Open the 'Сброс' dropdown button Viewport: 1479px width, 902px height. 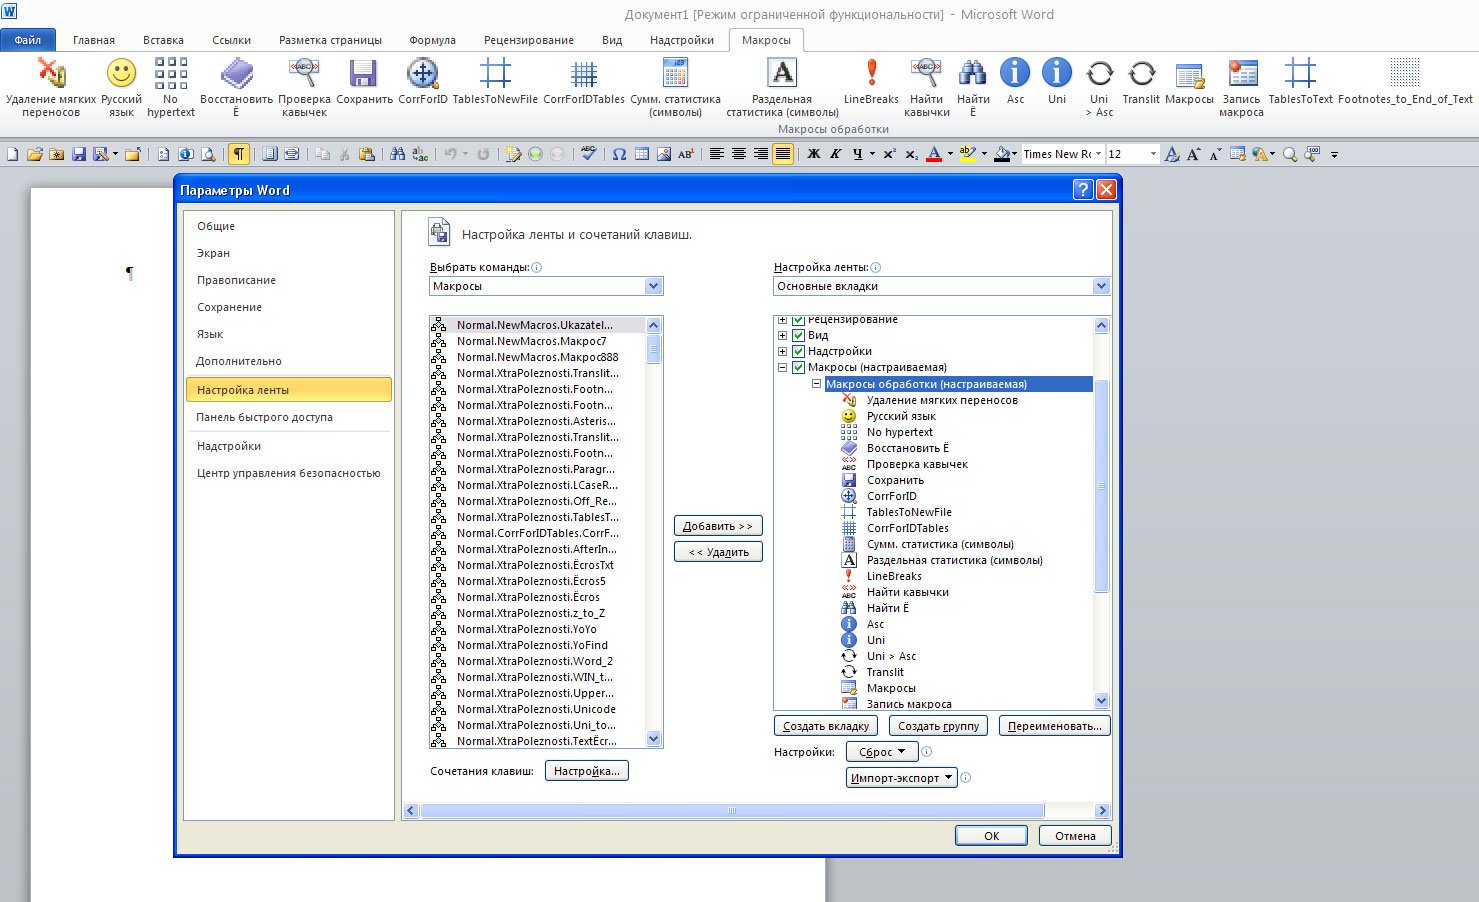[x=881, y=752]
